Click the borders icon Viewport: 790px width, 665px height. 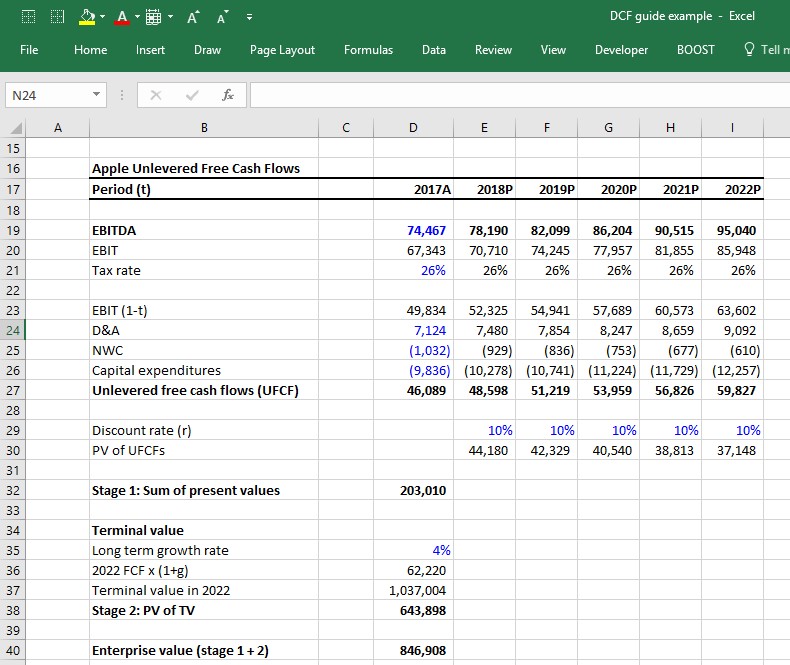point(153,17)
